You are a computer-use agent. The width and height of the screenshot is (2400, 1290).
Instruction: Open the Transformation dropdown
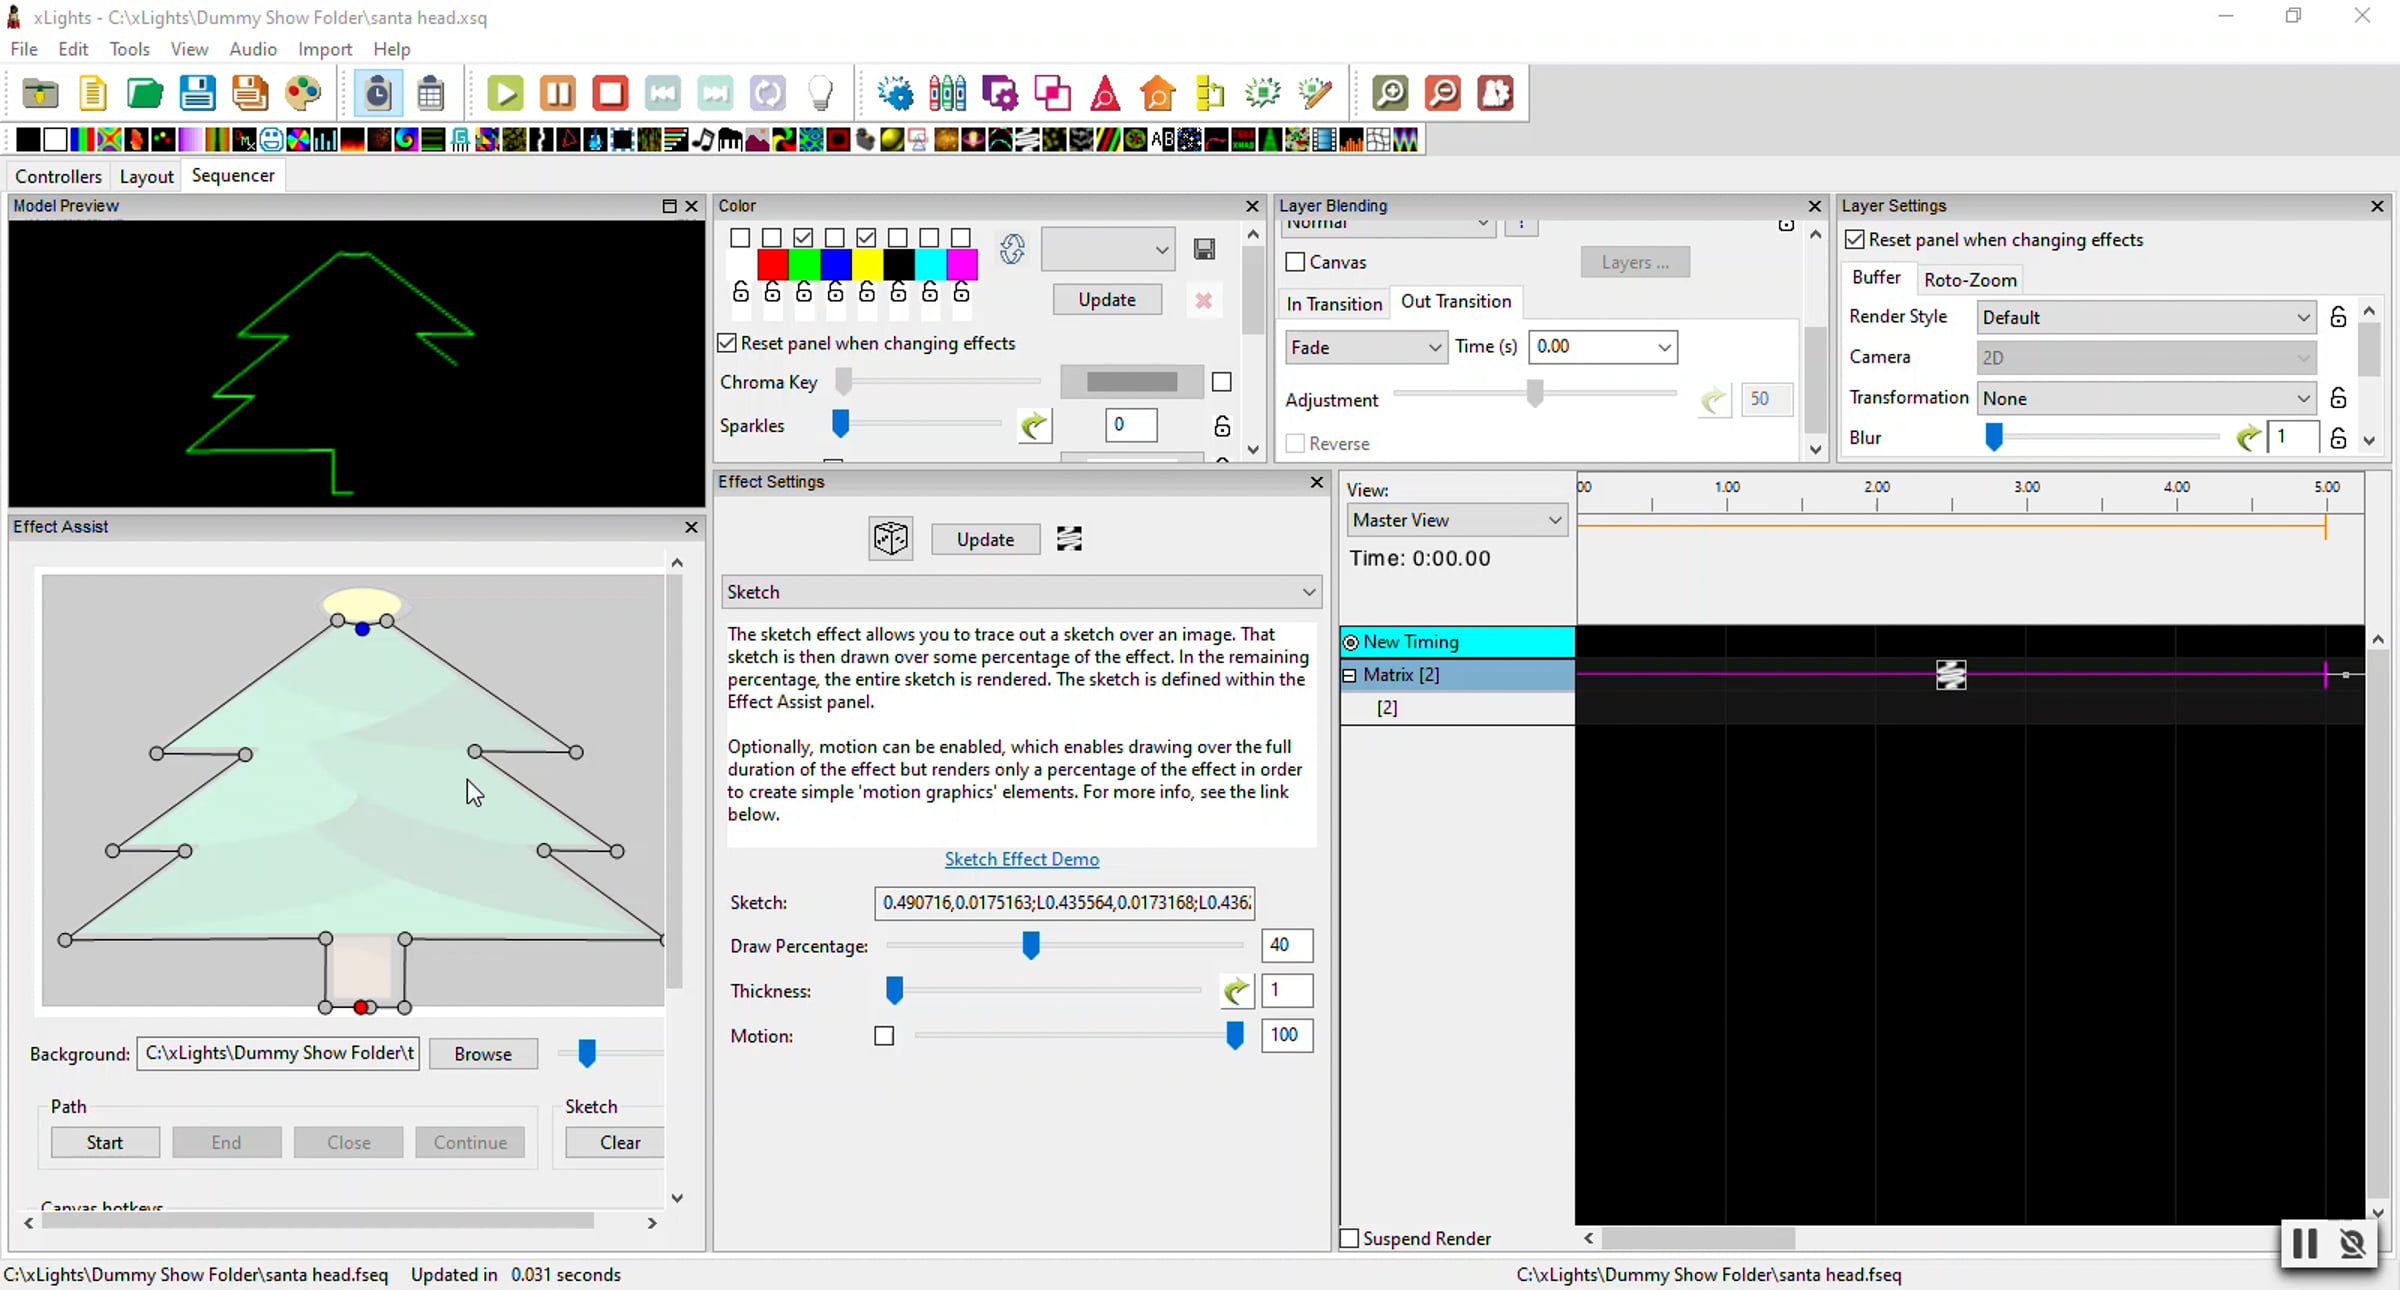coord(2146,398)
